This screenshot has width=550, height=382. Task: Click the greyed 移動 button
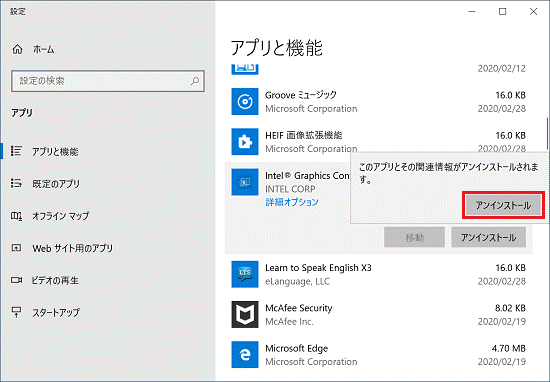(414, 237)
